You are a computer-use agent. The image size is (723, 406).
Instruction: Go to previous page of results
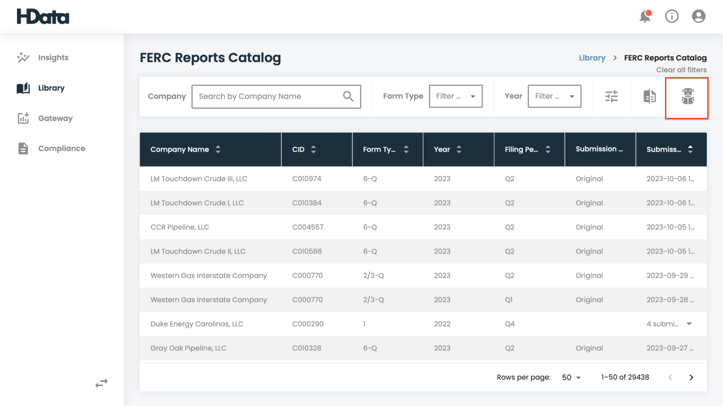(670, 377)
